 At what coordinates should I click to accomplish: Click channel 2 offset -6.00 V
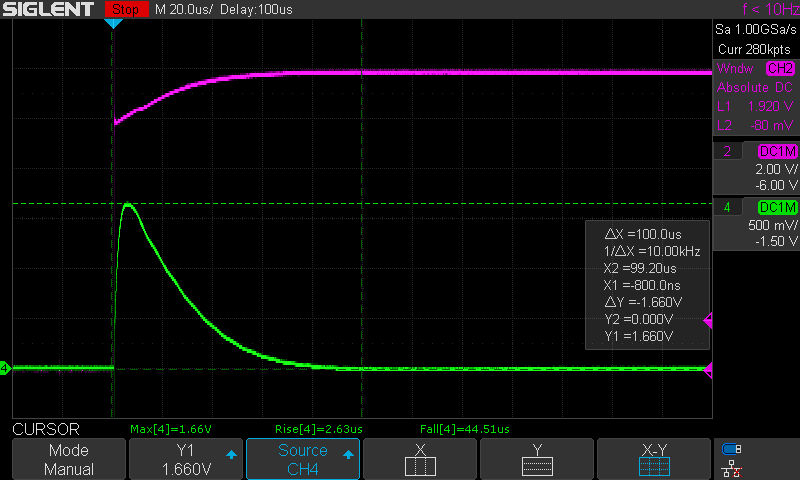[x=776, y=185]
